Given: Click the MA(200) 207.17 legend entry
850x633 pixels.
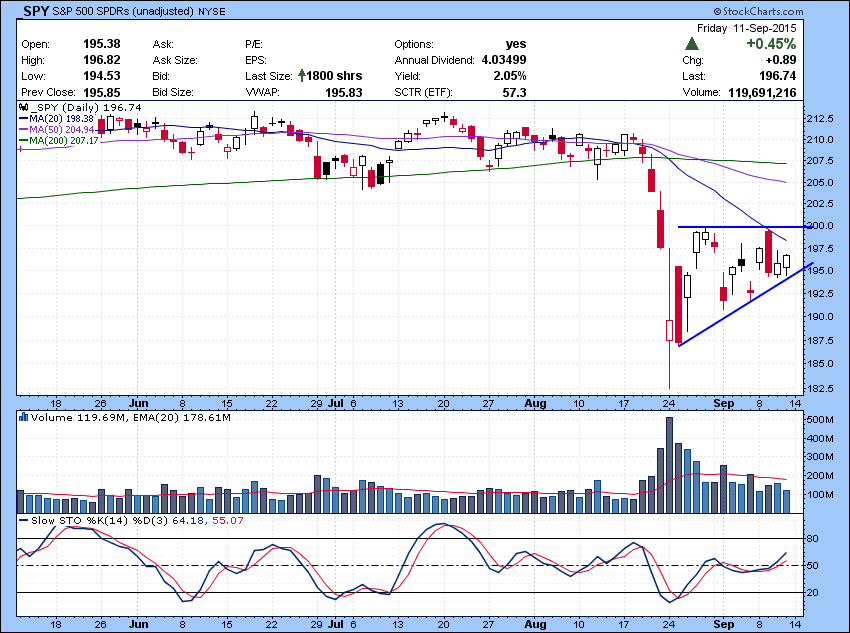Looking at the screenshot, I should tap(59, 141).
